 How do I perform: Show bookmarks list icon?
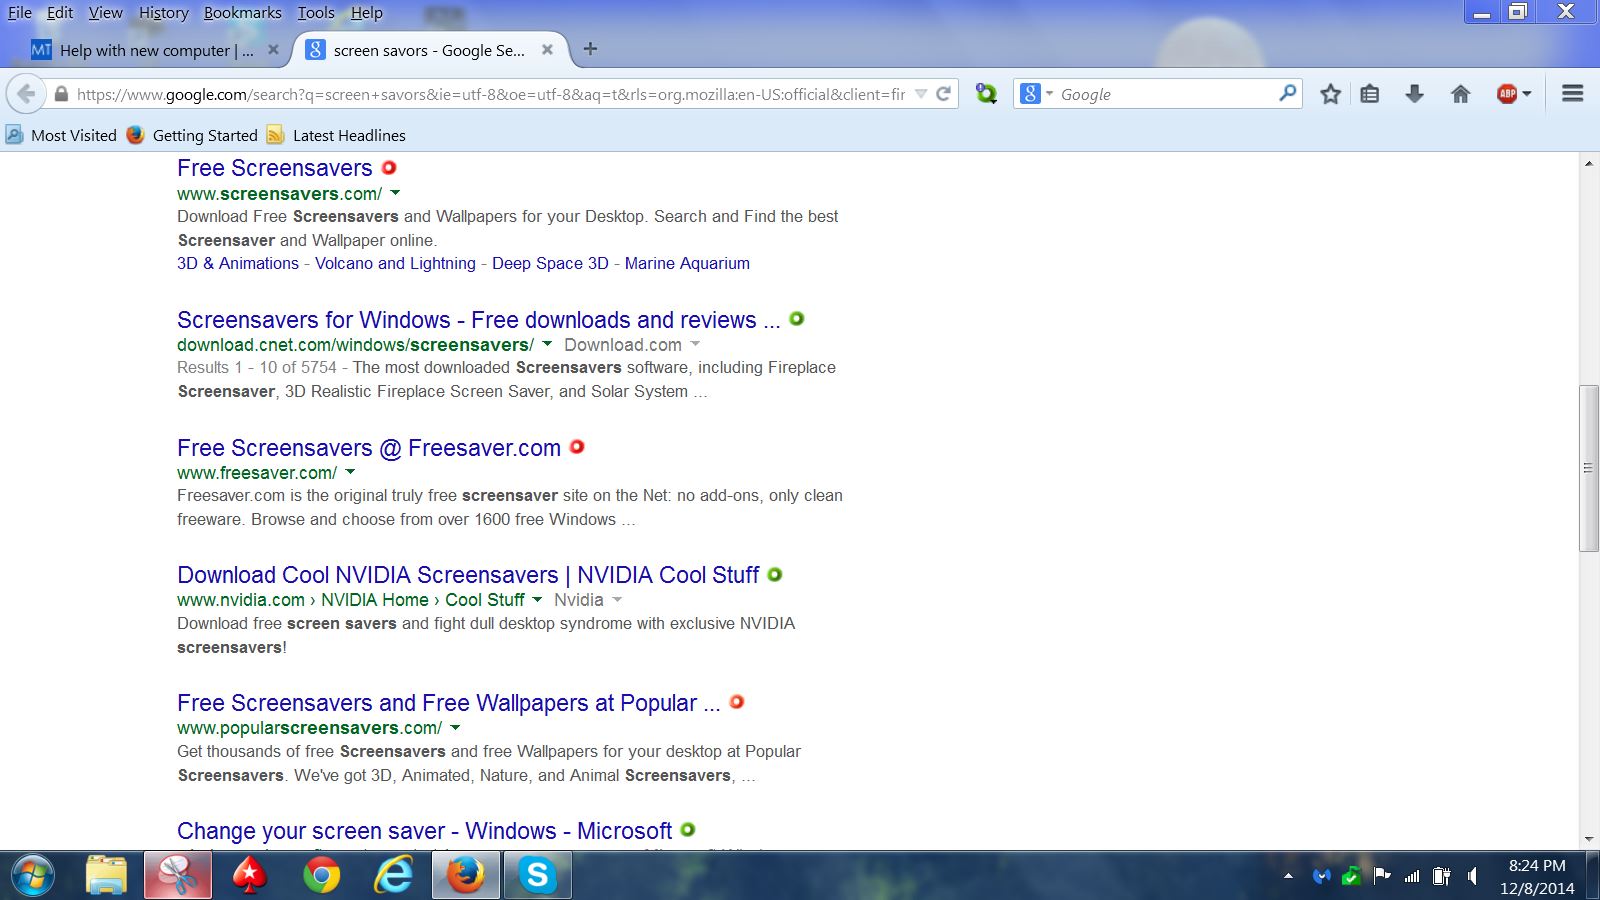click(1370, 94)
